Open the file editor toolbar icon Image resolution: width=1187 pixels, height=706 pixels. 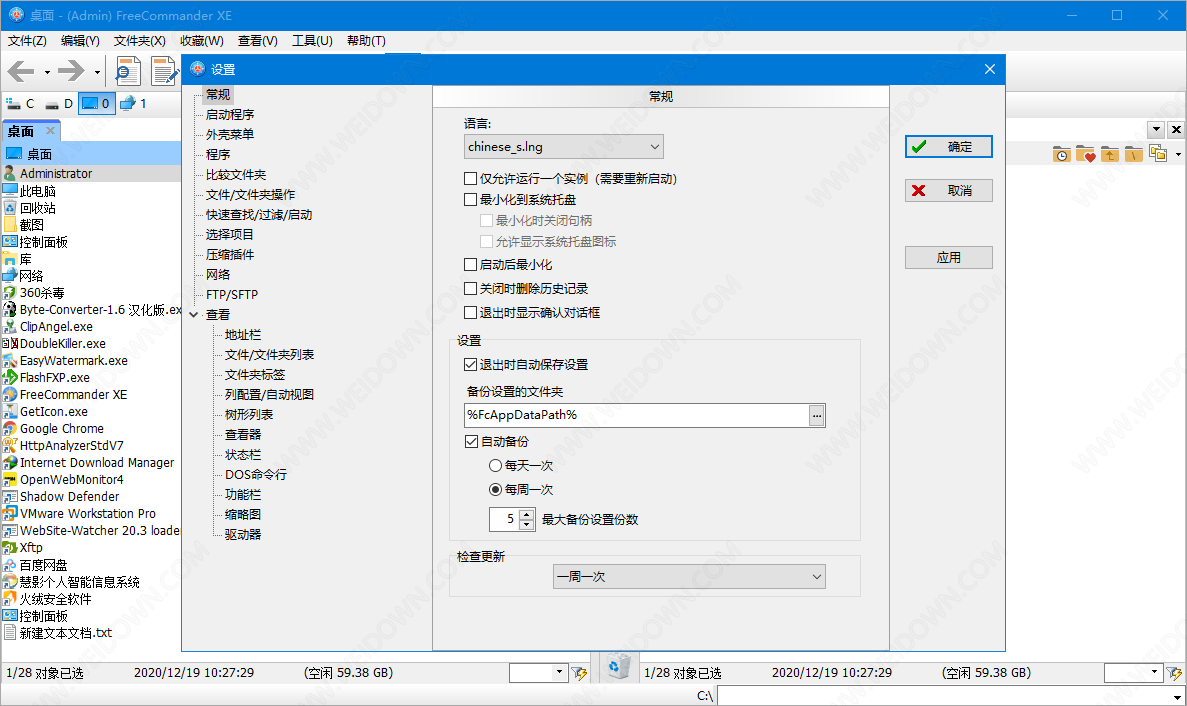[x=164, y=71]
